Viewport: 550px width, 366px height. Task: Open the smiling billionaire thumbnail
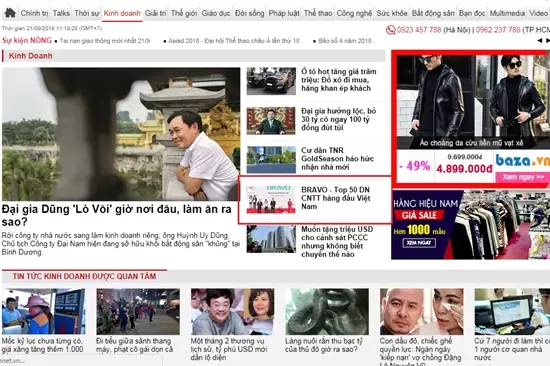coord(233,312)
